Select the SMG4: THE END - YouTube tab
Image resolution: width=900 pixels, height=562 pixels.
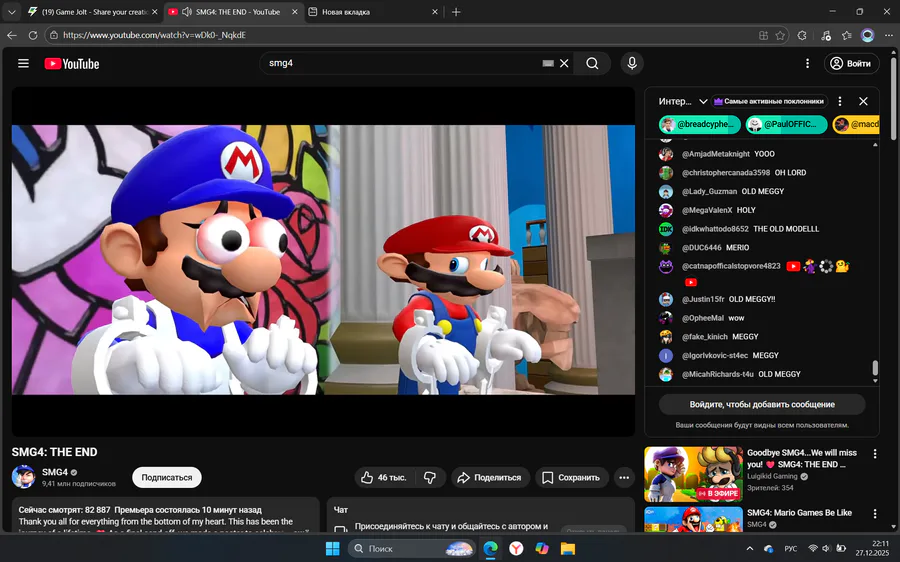[x=234, y=11]
